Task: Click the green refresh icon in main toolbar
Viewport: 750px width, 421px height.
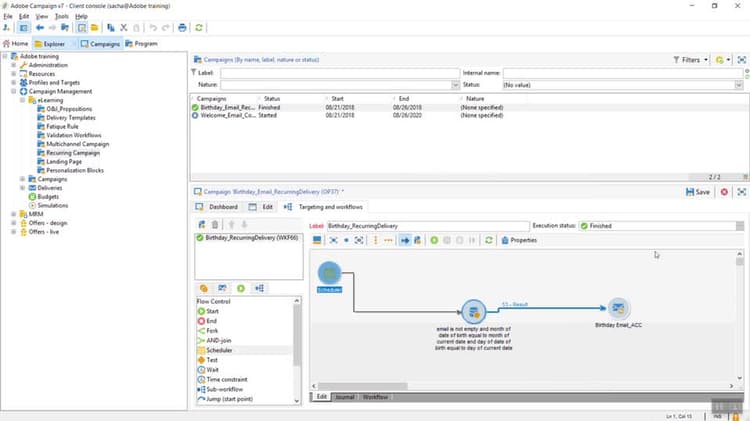Action: pos(199,28)
